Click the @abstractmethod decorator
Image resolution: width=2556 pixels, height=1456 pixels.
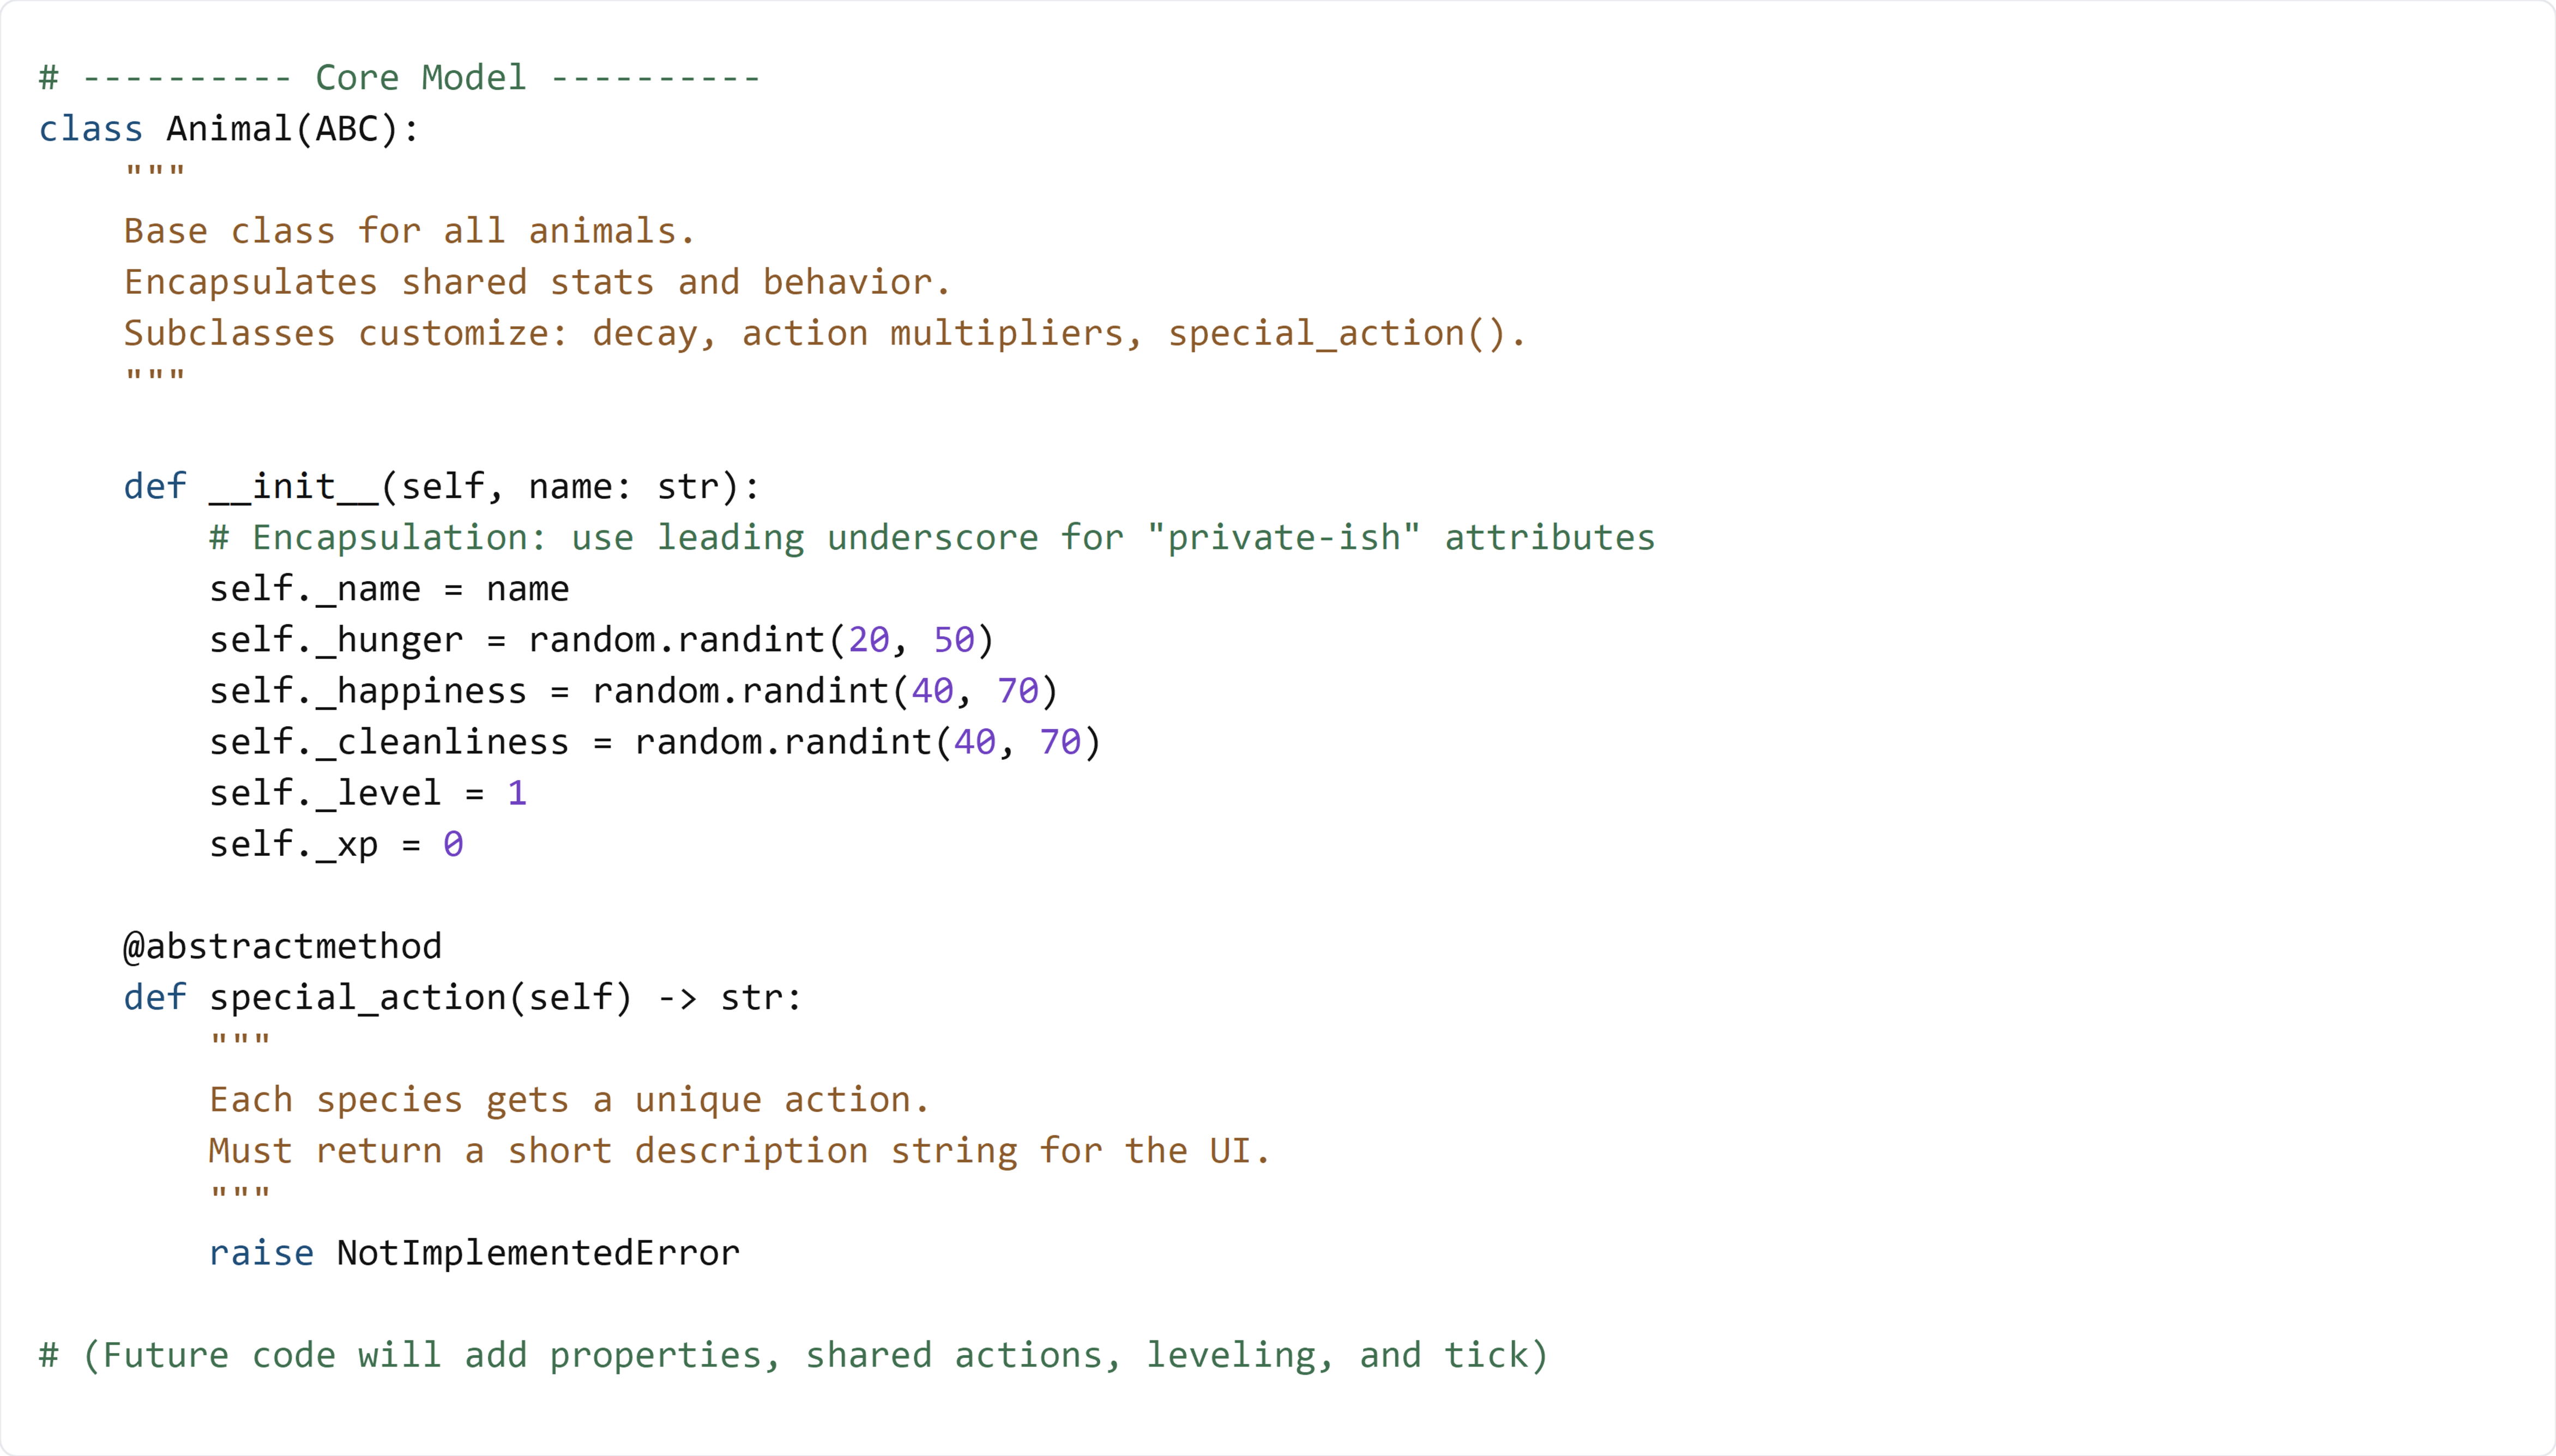coord(282,947)
